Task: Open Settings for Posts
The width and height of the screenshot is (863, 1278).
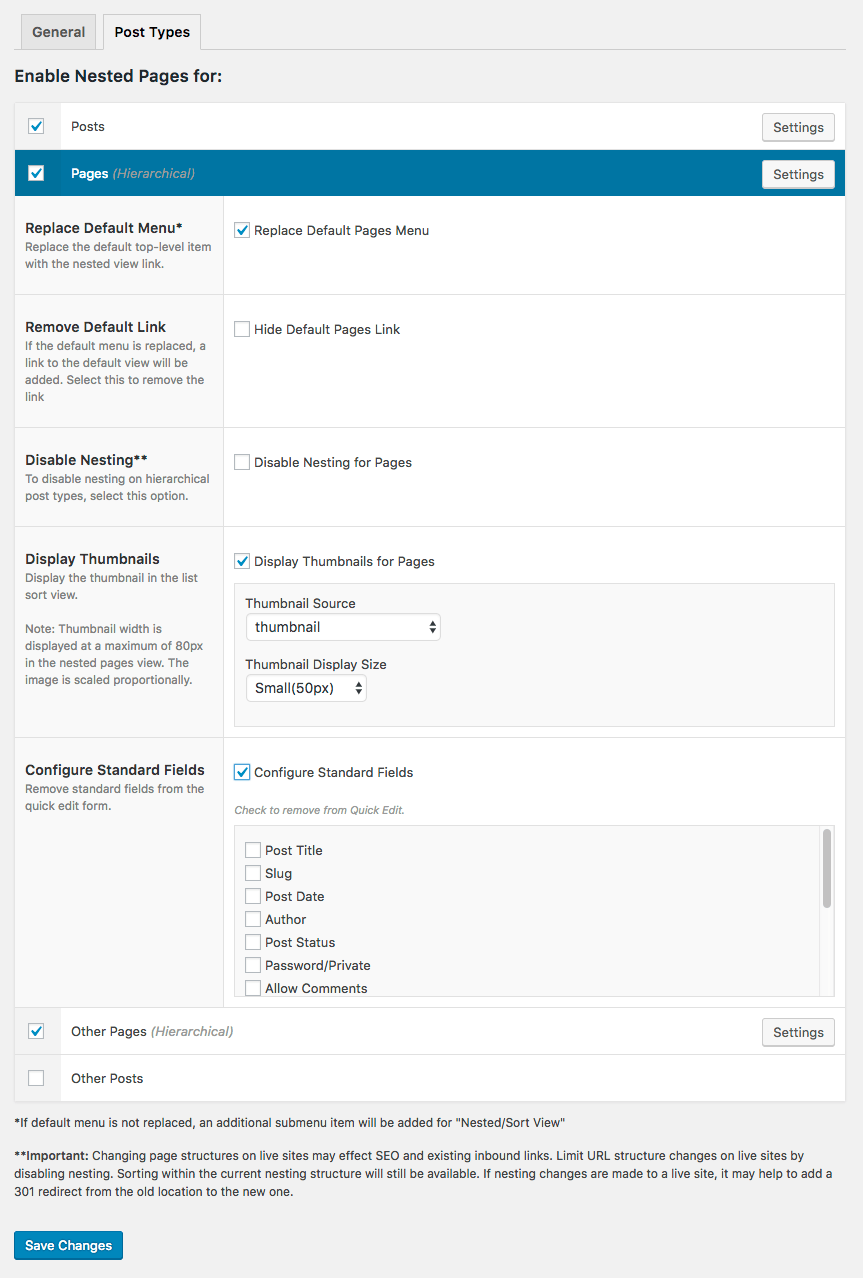Action: (x=798, y=127)
